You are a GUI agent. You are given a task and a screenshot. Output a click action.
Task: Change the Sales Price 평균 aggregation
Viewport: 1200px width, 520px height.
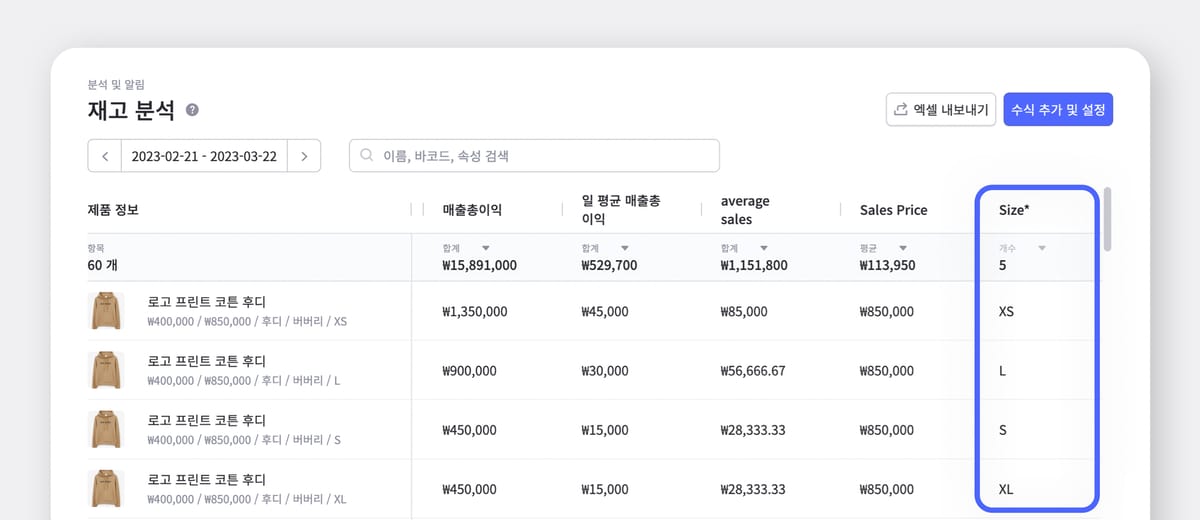(x=903, y=248)
